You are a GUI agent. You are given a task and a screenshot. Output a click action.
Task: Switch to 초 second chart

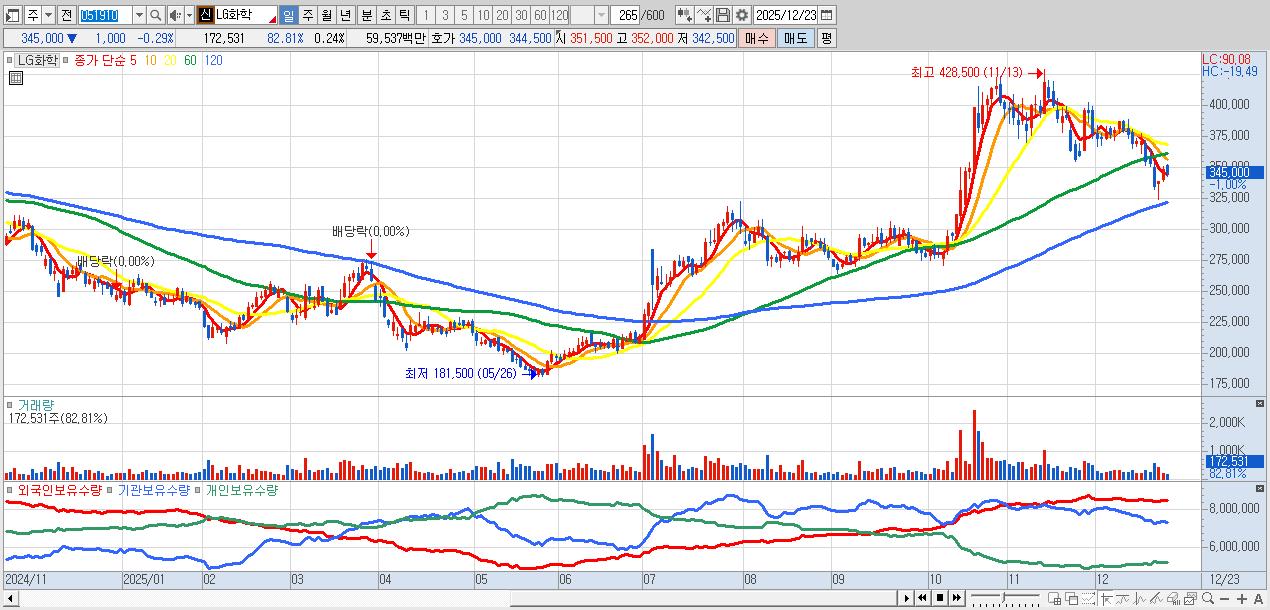click(x=385, y=15)
